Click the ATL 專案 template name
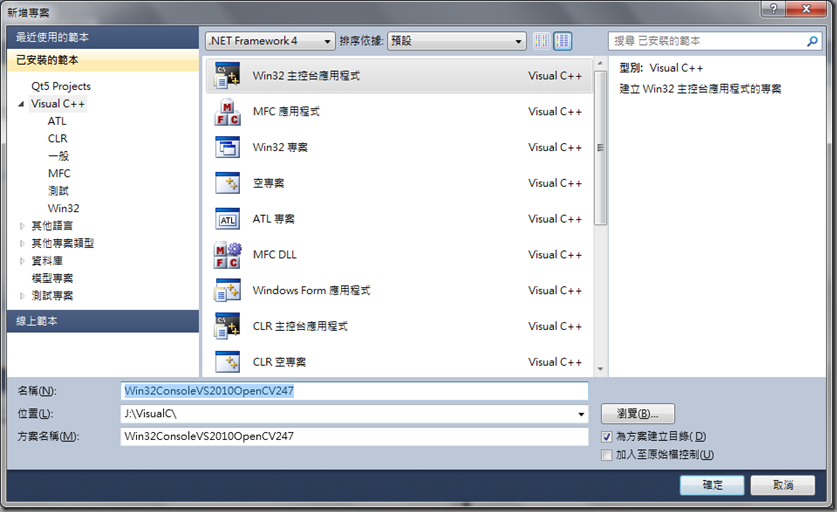837x512 pixels. (273, 219)
